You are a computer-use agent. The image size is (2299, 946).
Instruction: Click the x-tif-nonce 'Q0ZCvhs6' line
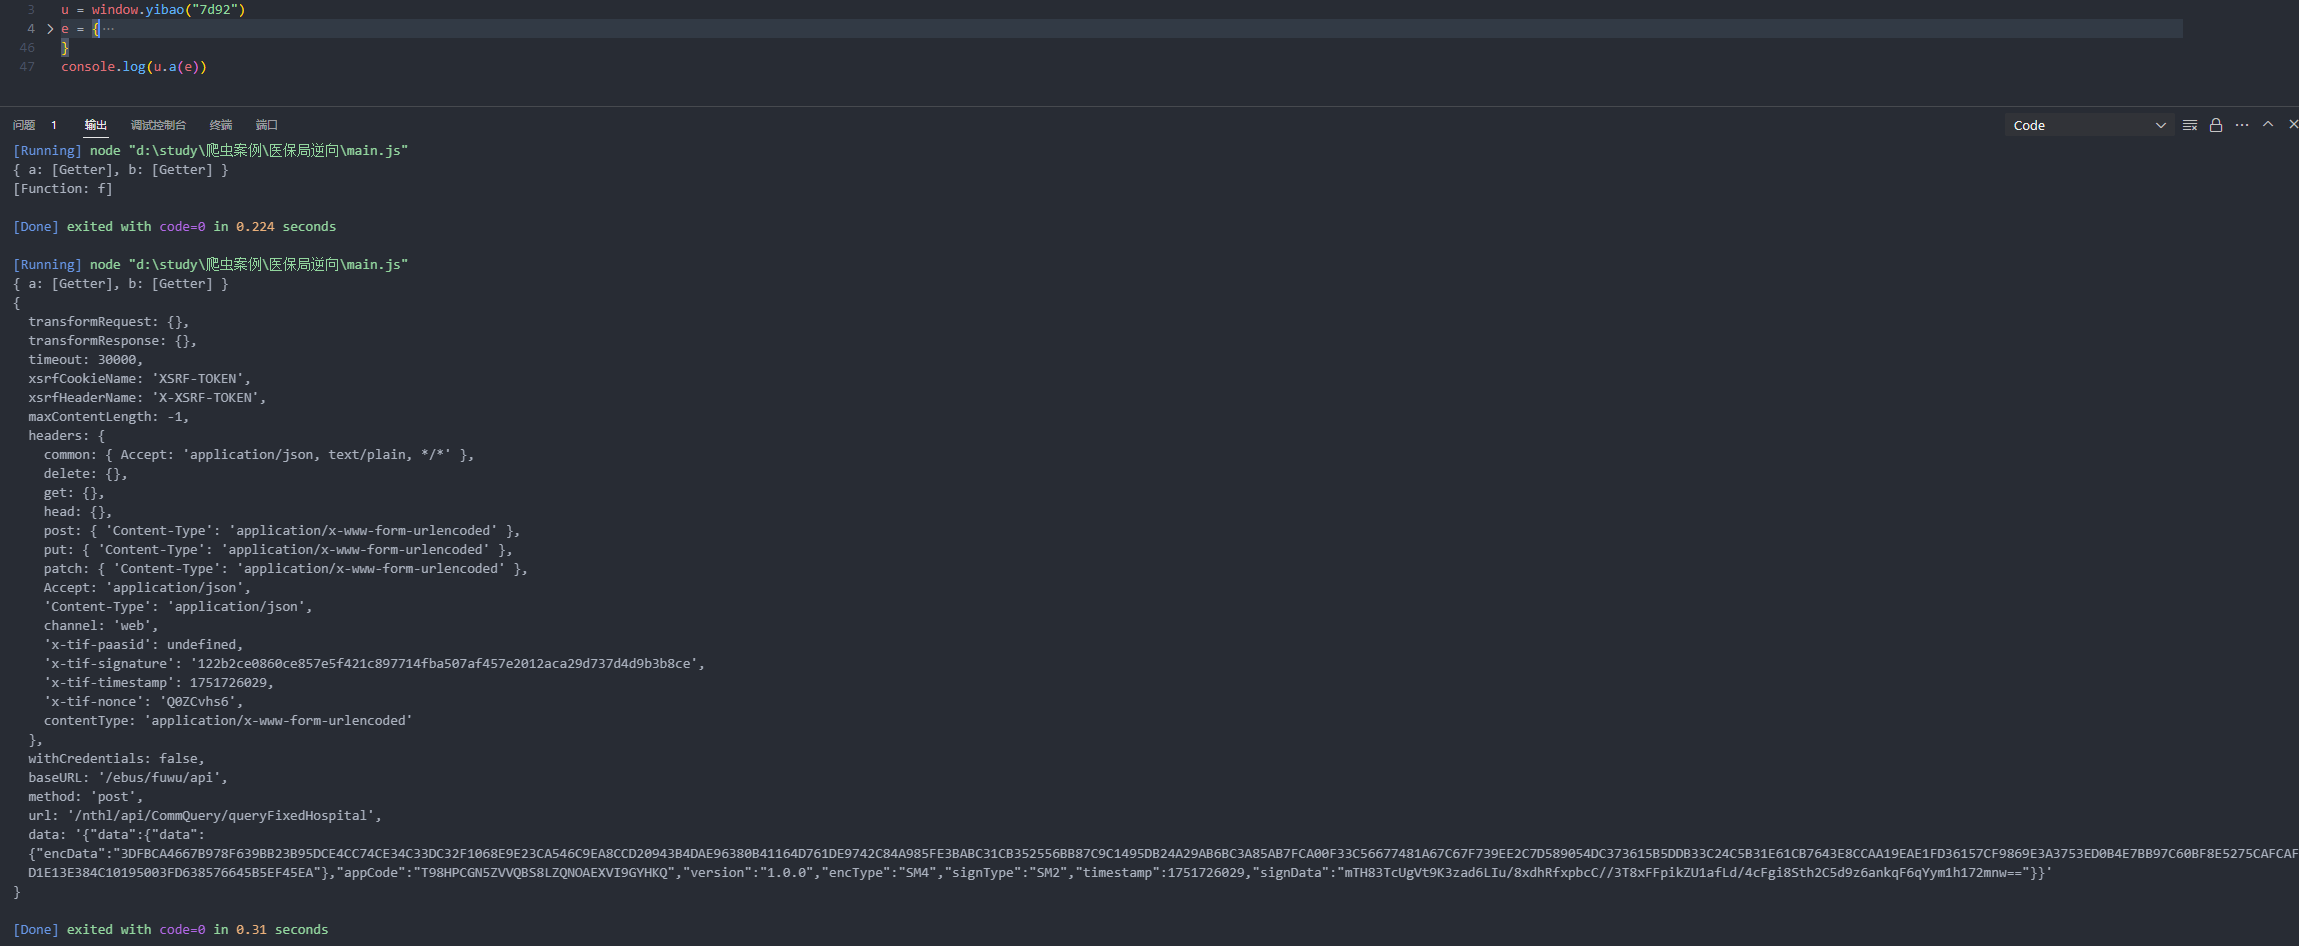[143, 702]
